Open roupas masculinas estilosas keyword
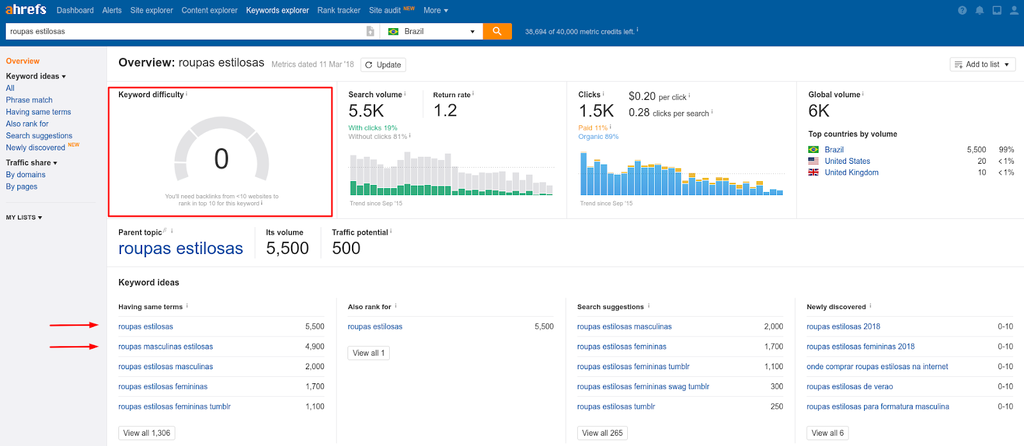The height and width of the screenshot is (446, 1024). pos(165,346)
